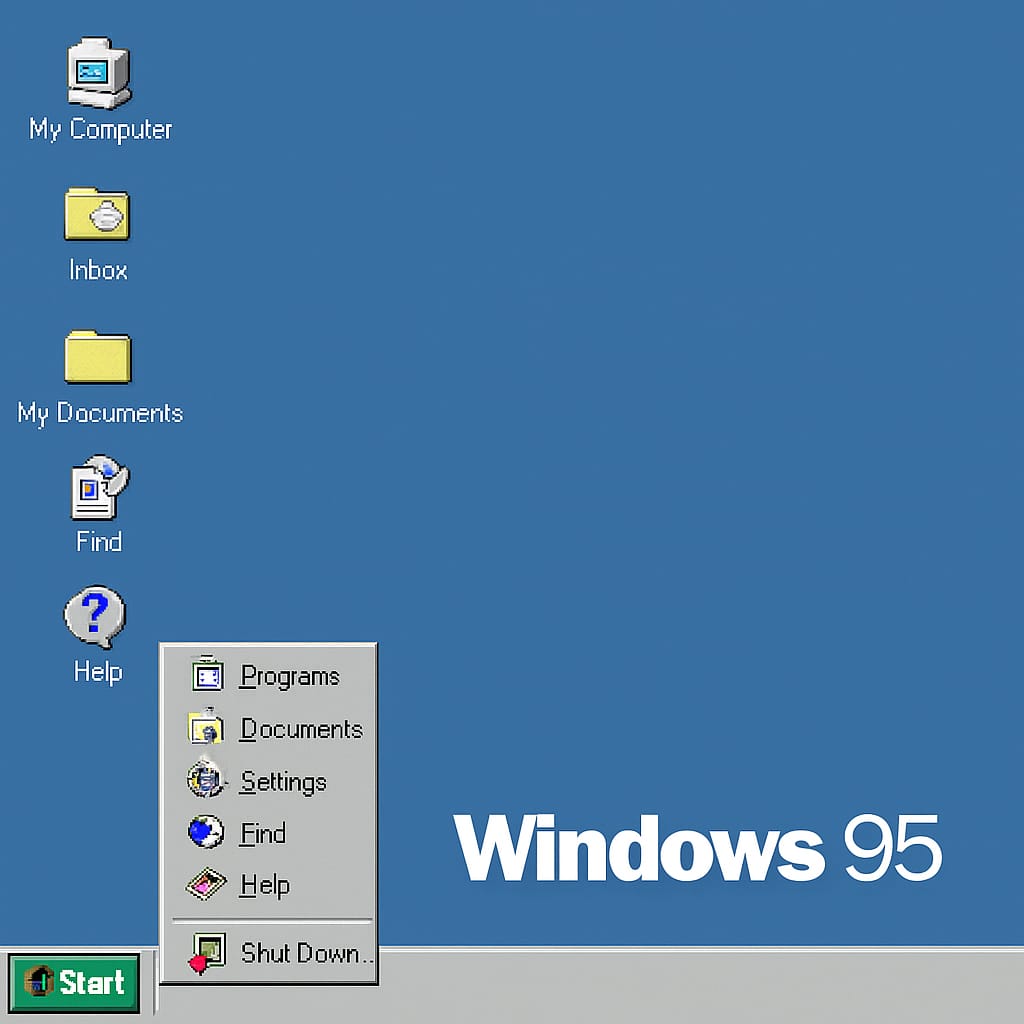The width and height of the screenshot is (1024, 1024).
Task: Click the Help book icon in the Start menu
Action: tap(207, 885)
